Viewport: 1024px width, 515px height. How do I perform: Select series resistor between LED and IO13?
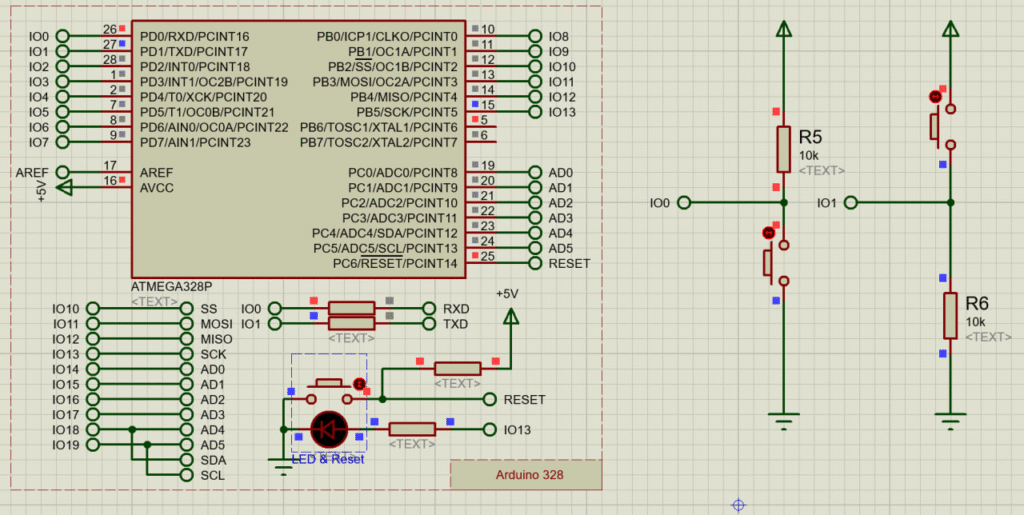[x=412, y=429]
